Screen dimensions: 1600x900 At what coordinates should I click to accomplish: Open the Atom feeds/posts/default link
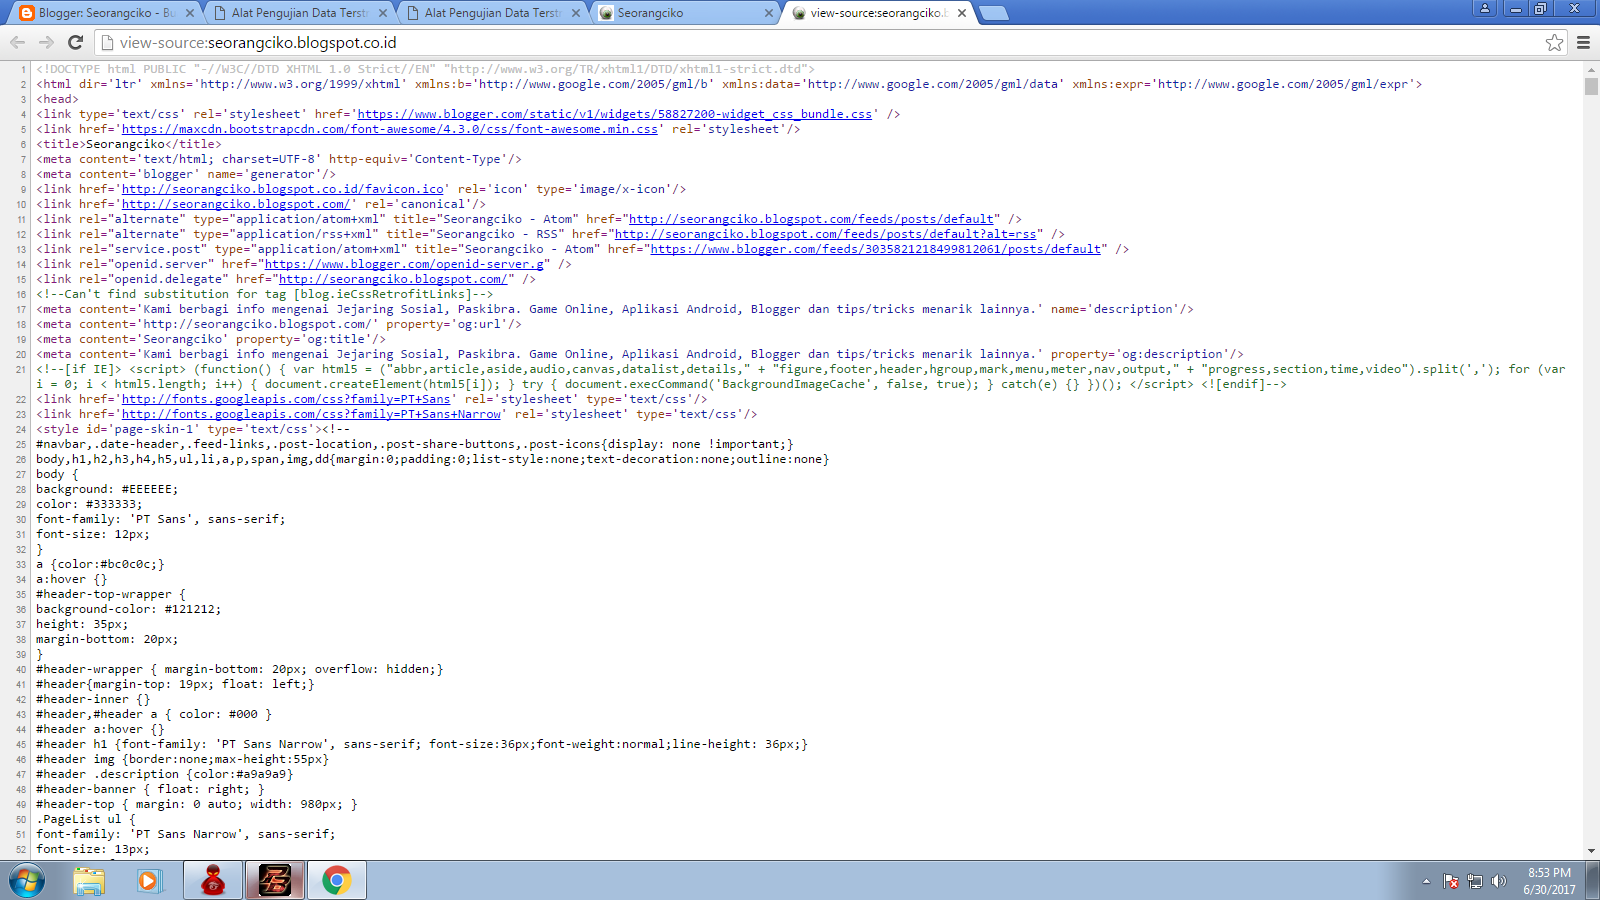coord(811,219)
